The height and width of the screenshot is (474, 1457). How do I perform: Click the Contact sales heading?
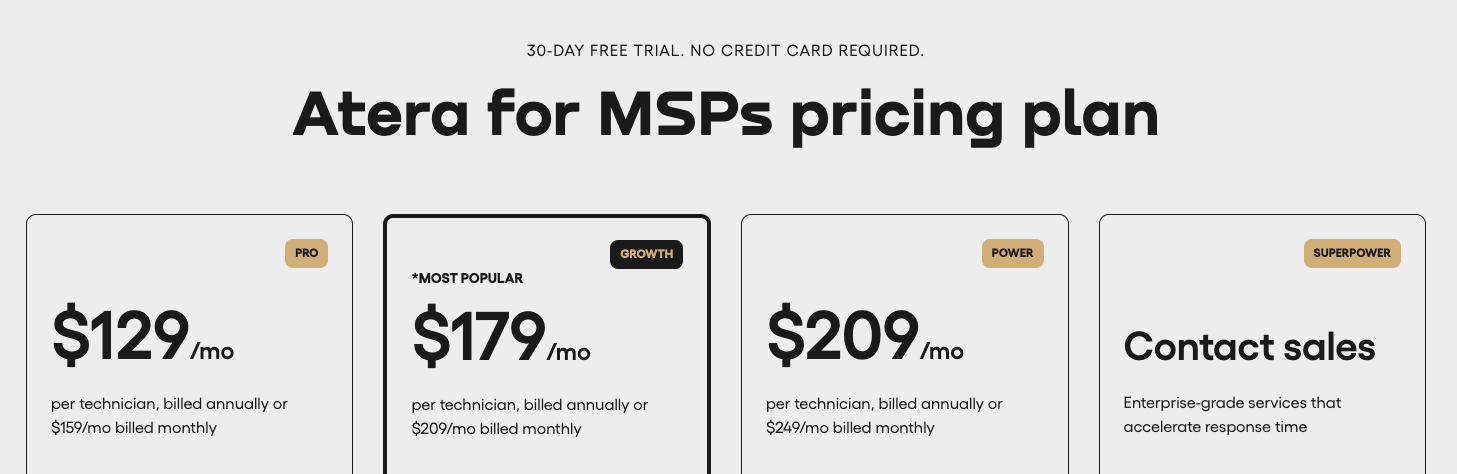1249,347
